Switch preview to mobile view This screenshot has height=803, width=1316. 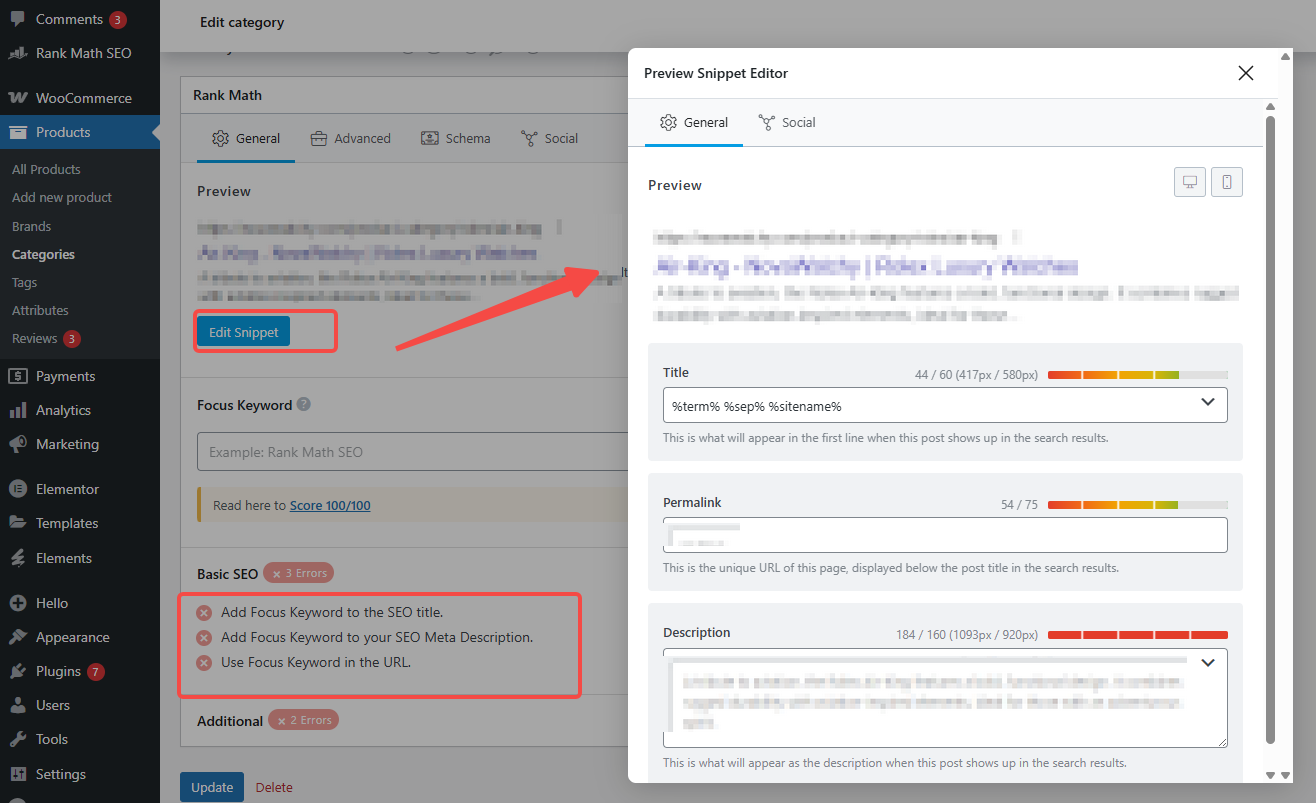[x=1227, y=181]
